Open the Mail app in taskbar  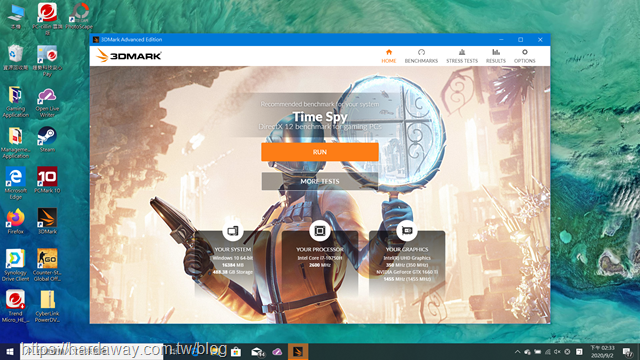257,351
